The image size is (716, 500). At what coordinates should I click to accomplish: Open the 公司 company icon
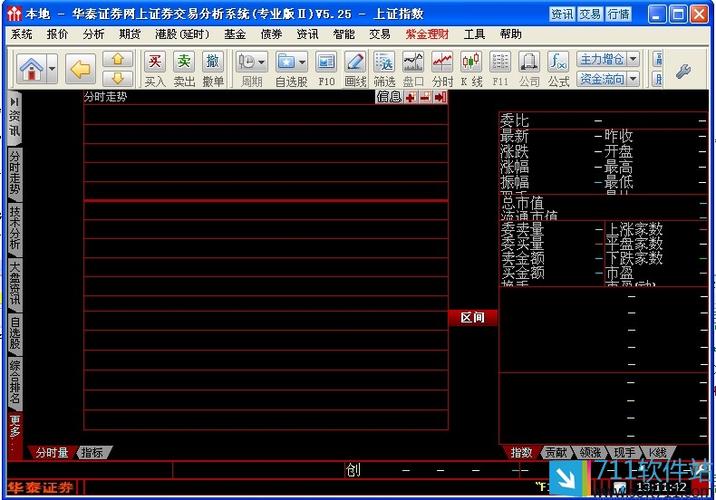click(529, 62)
